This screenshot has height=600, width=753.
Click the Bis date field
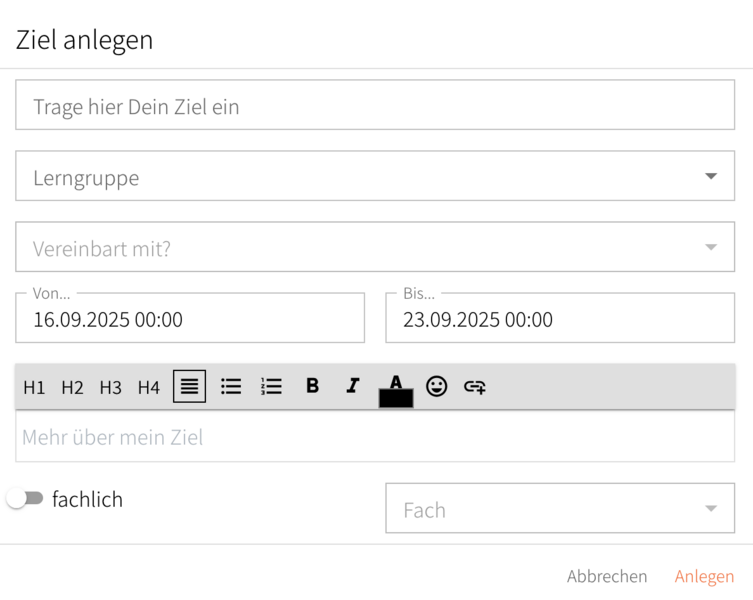coord(559,320)
